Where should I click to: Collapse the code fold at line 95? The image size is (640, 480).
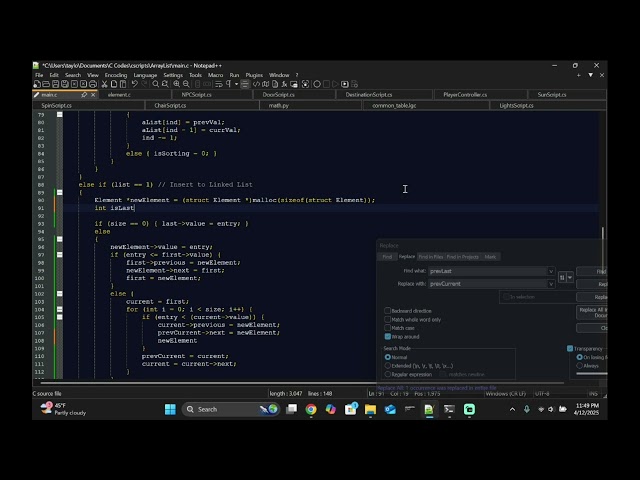click(60, 239)
